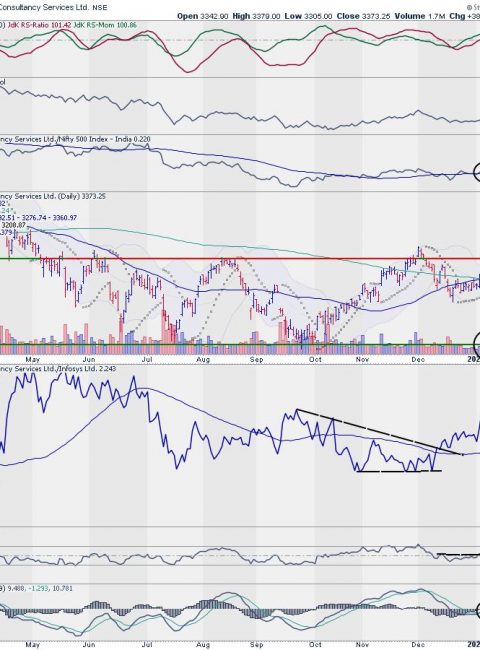Click the Aug label on the price chart axis
480x650 pixels.
point(203,359)
